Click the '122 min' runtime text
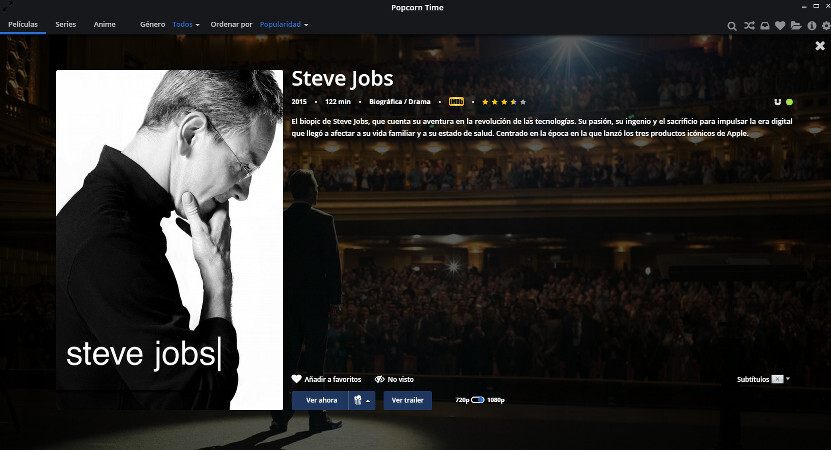The image size is (831, 450). [x=338, y=101]
